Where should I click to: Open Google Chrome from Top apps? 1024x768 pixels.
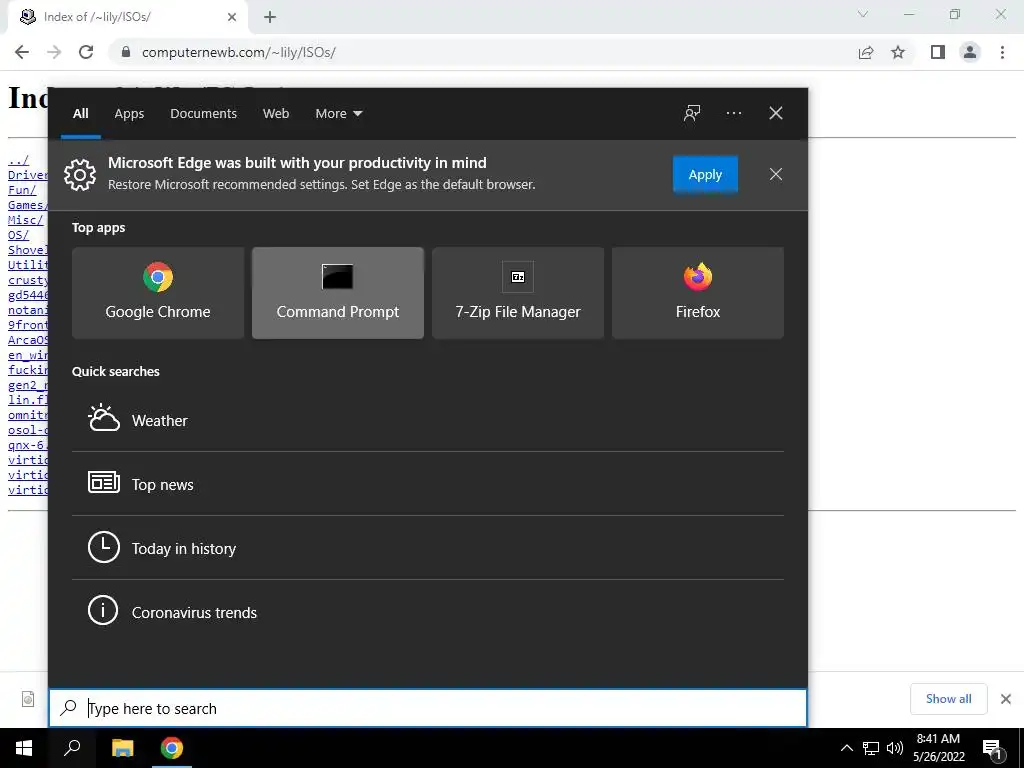pyautogui.click(x=158, y=293)
